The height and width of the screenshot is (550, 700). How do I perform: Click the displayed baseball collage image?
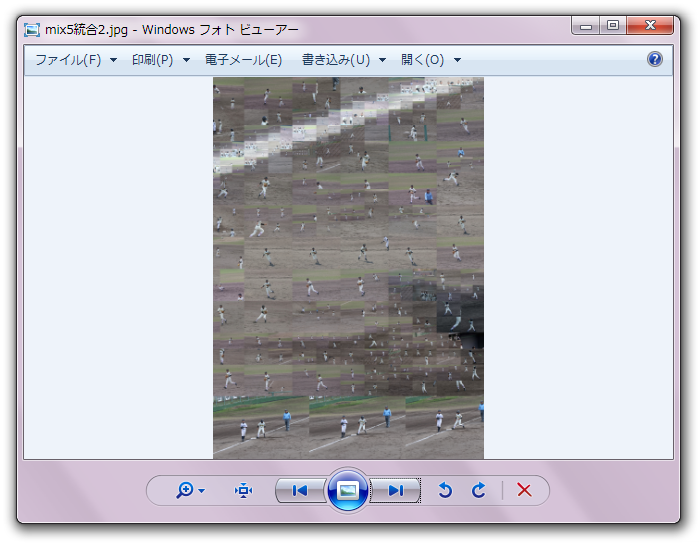click(x=348, y=268)
